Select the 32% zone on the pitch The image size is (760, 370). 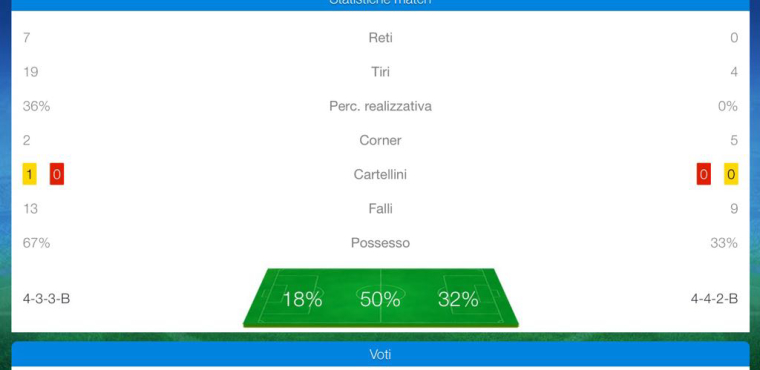[x=458, y=299]
